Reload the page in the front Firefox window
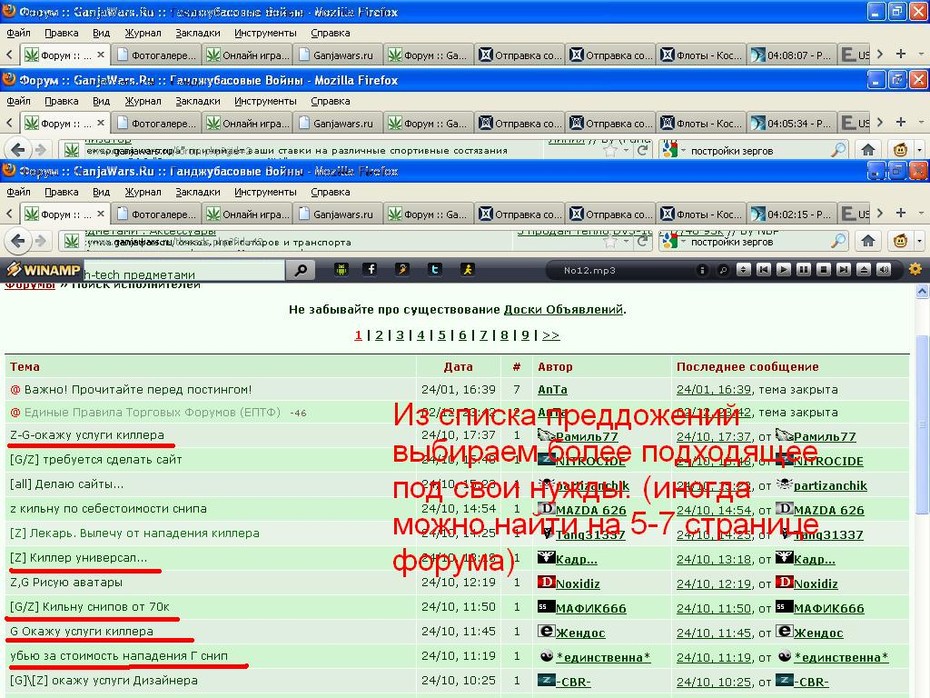Viewport: 930px width, 698px height. click(642, 241)
